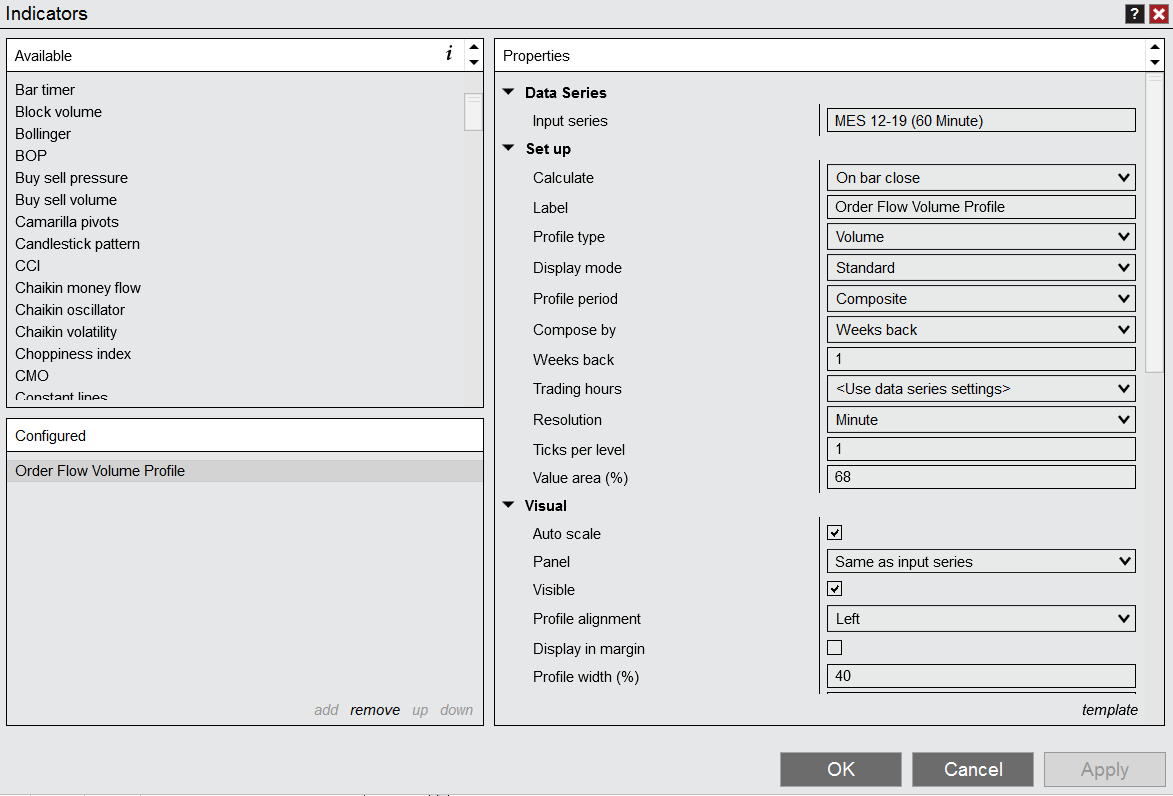Select BOP indicator
This screenshot has height=796, width=1173.
[x=31, y=156]
